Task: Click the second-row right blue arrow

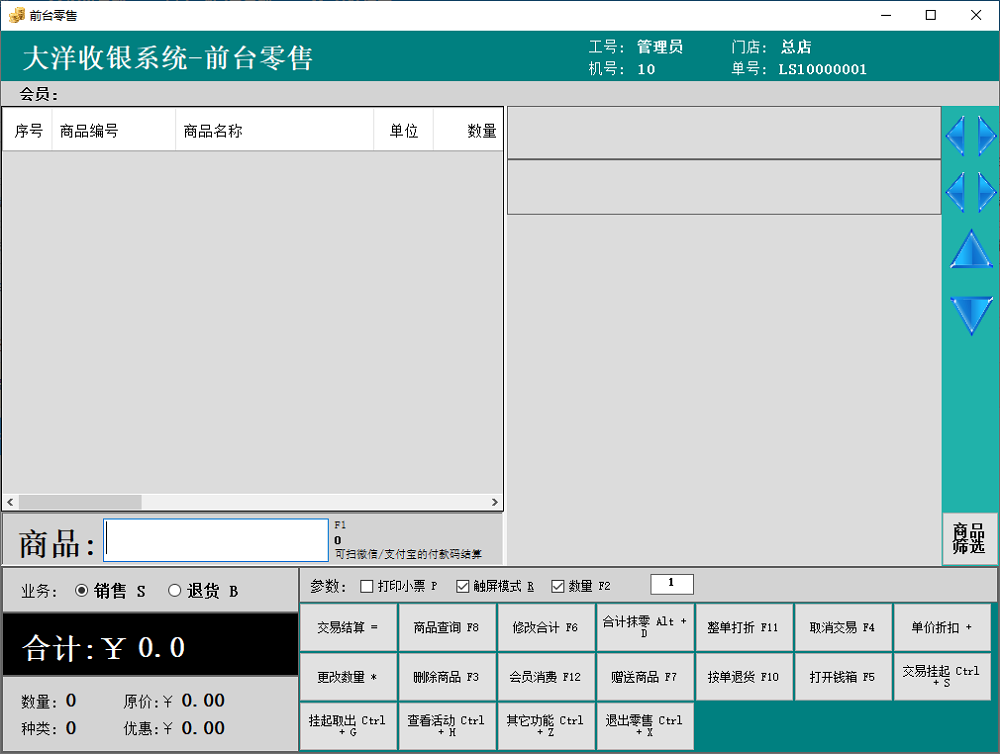Action: pyautogui.click(x=986, y=190)
